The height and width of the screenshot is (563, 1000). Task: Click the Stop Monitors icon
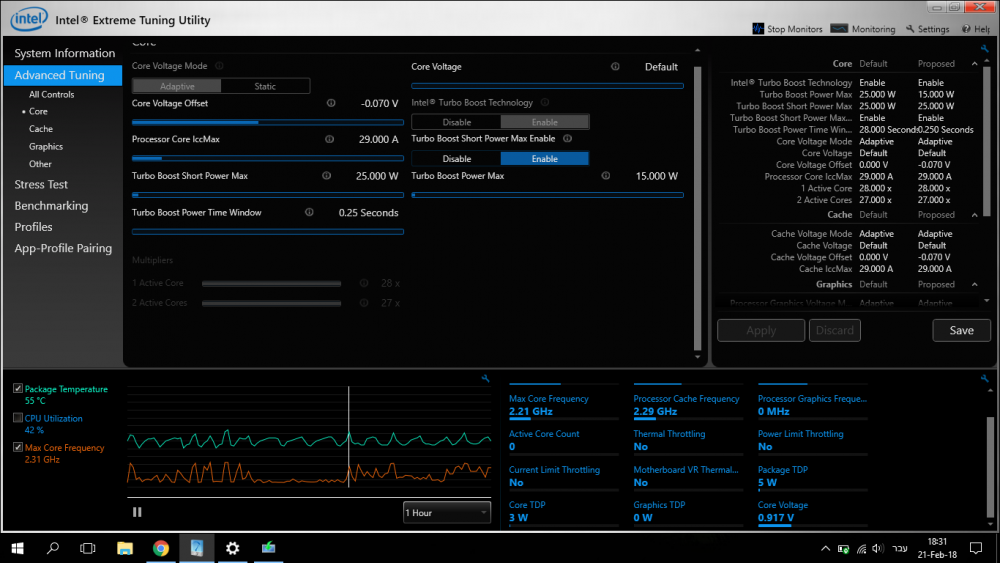pos(758,29)
